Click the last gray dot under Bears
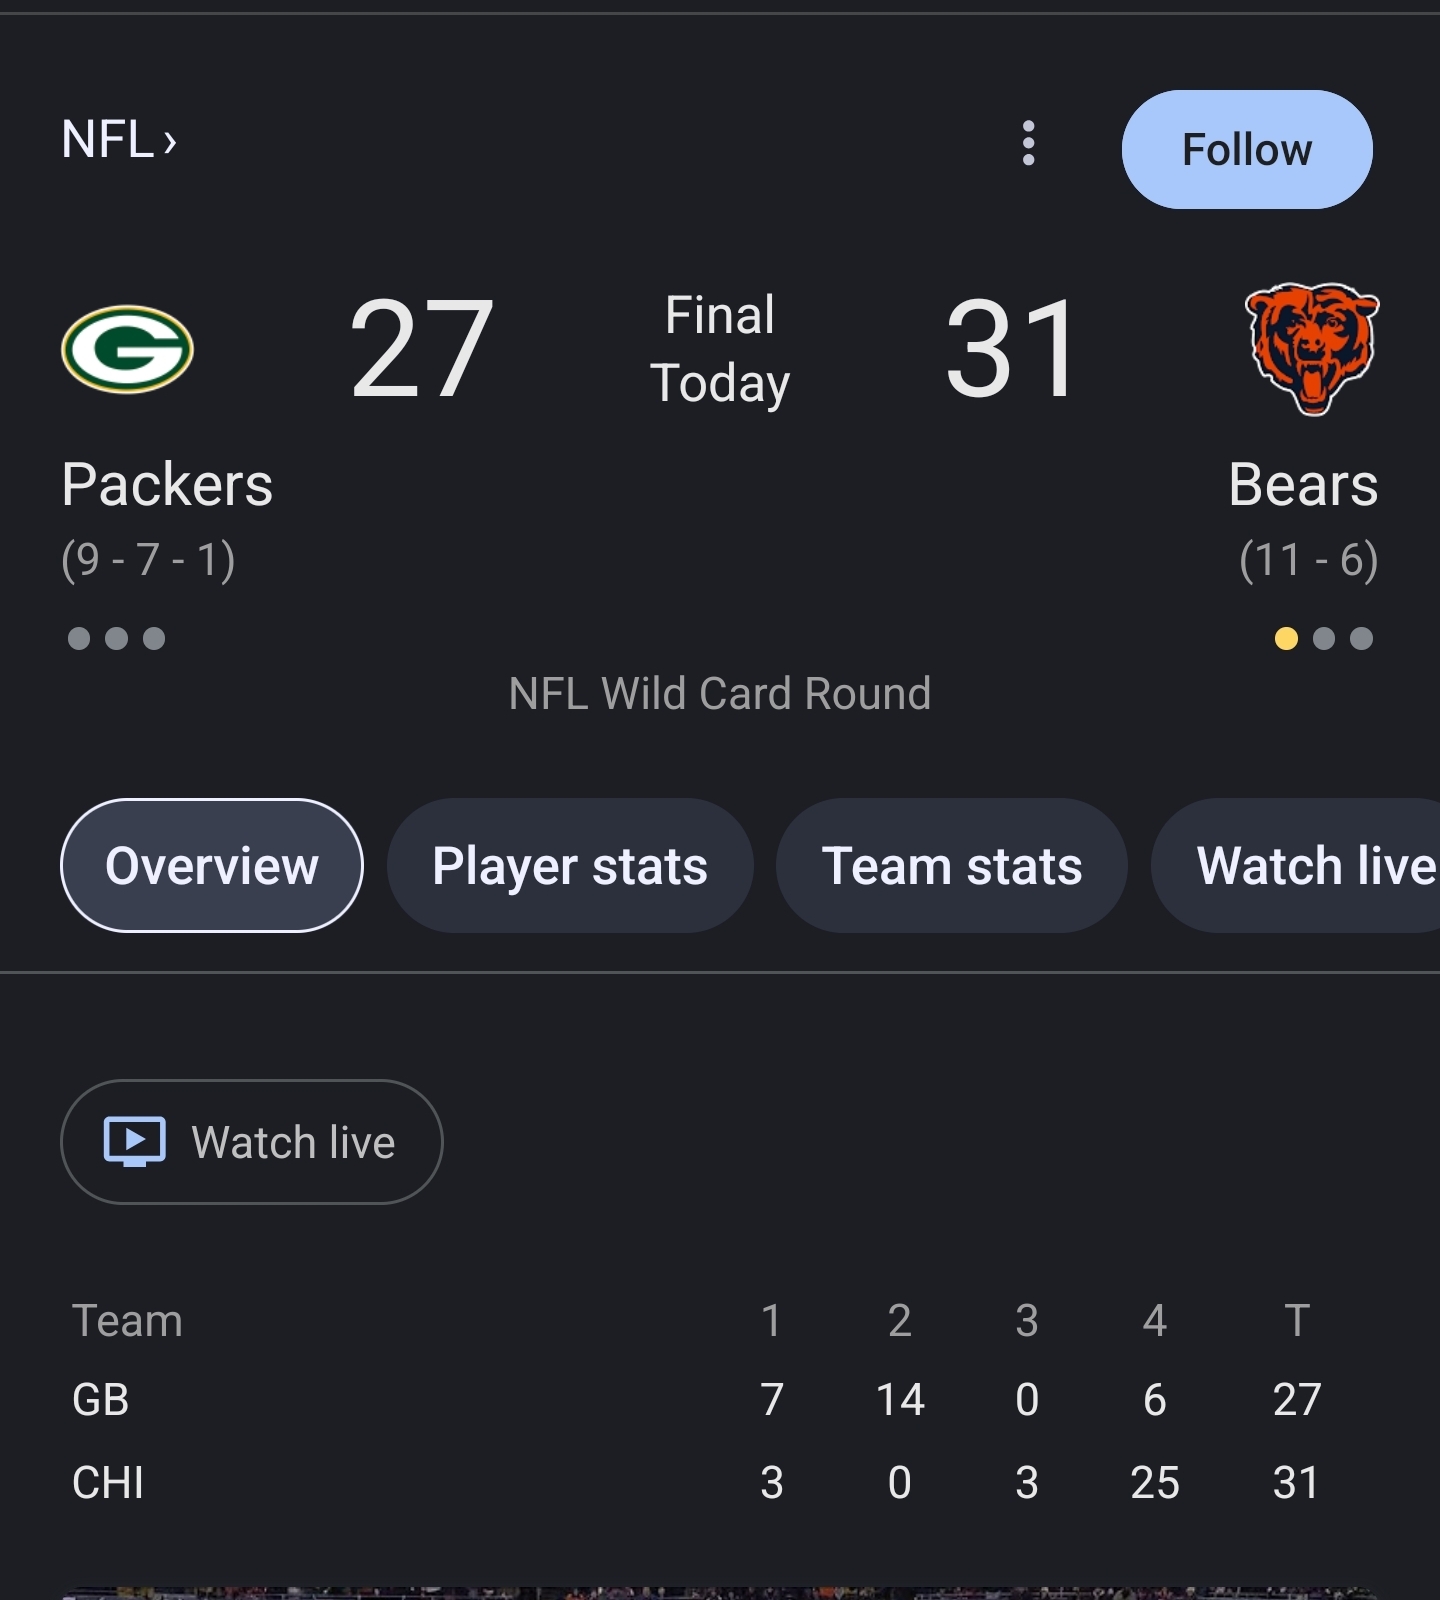Viewport: 1440px width, 1600px height. (x=1361, y=638)
